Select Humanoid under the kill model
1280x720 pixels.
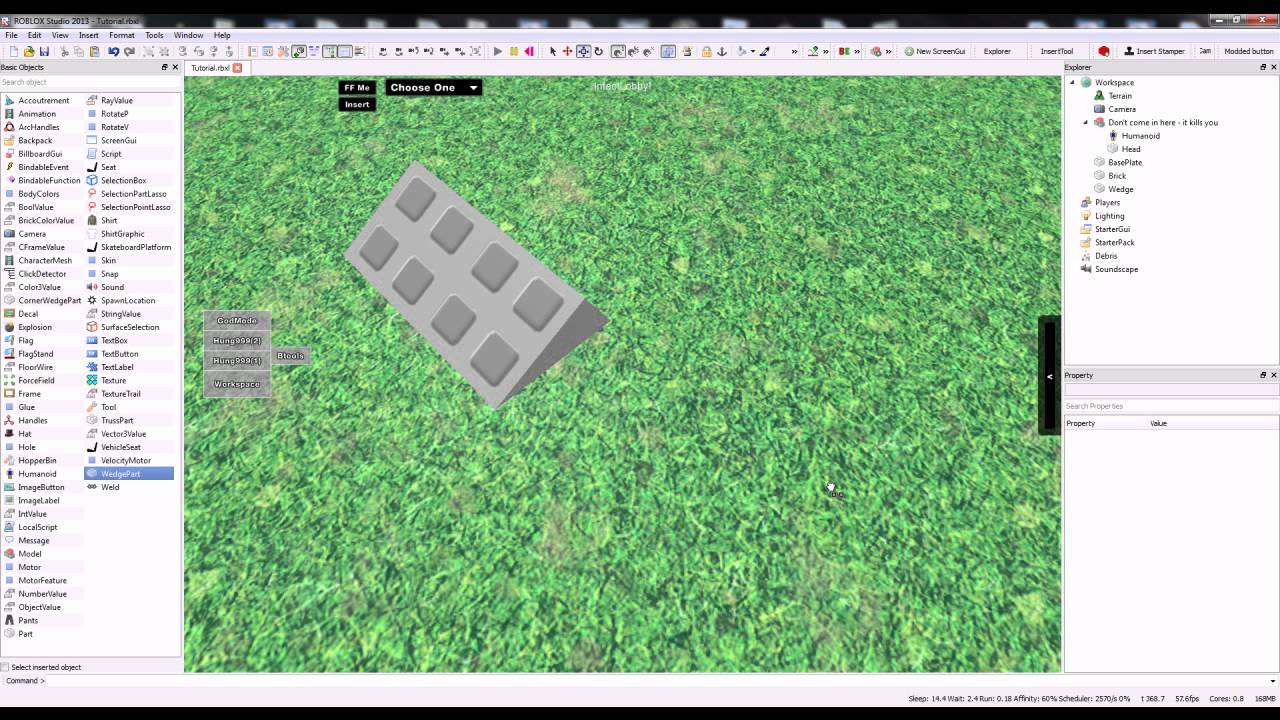(1140, 136)
